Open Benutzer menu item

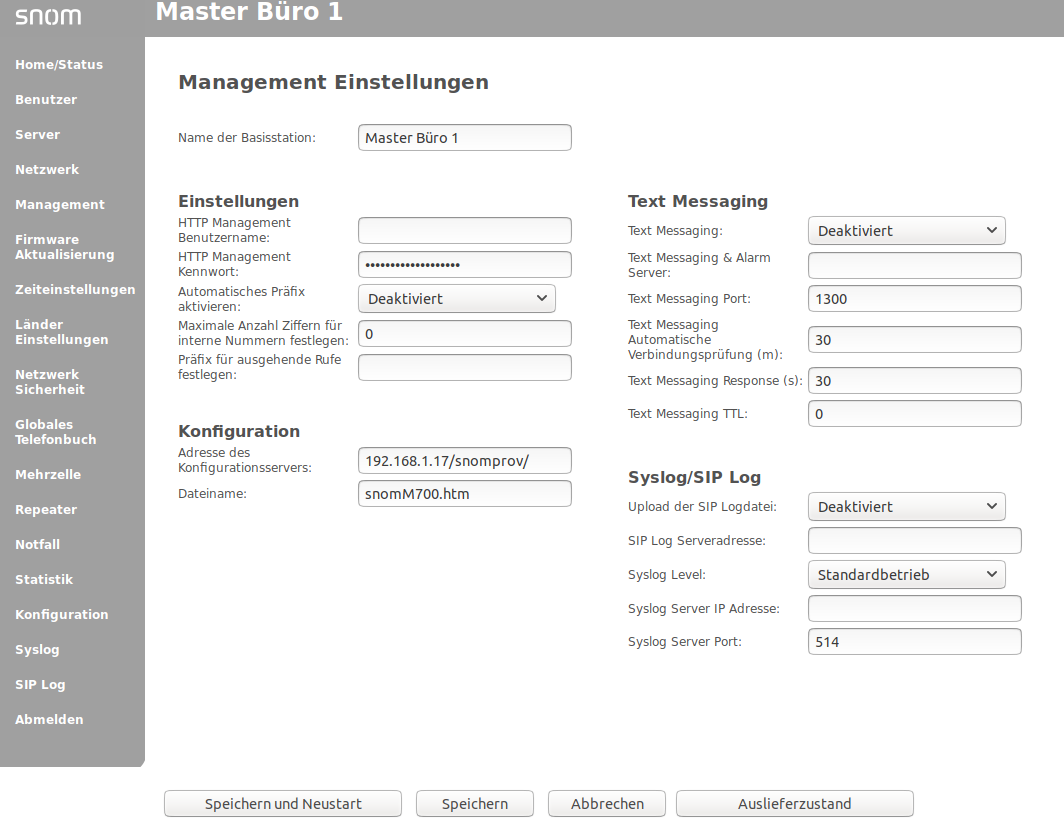click(46, 100)
